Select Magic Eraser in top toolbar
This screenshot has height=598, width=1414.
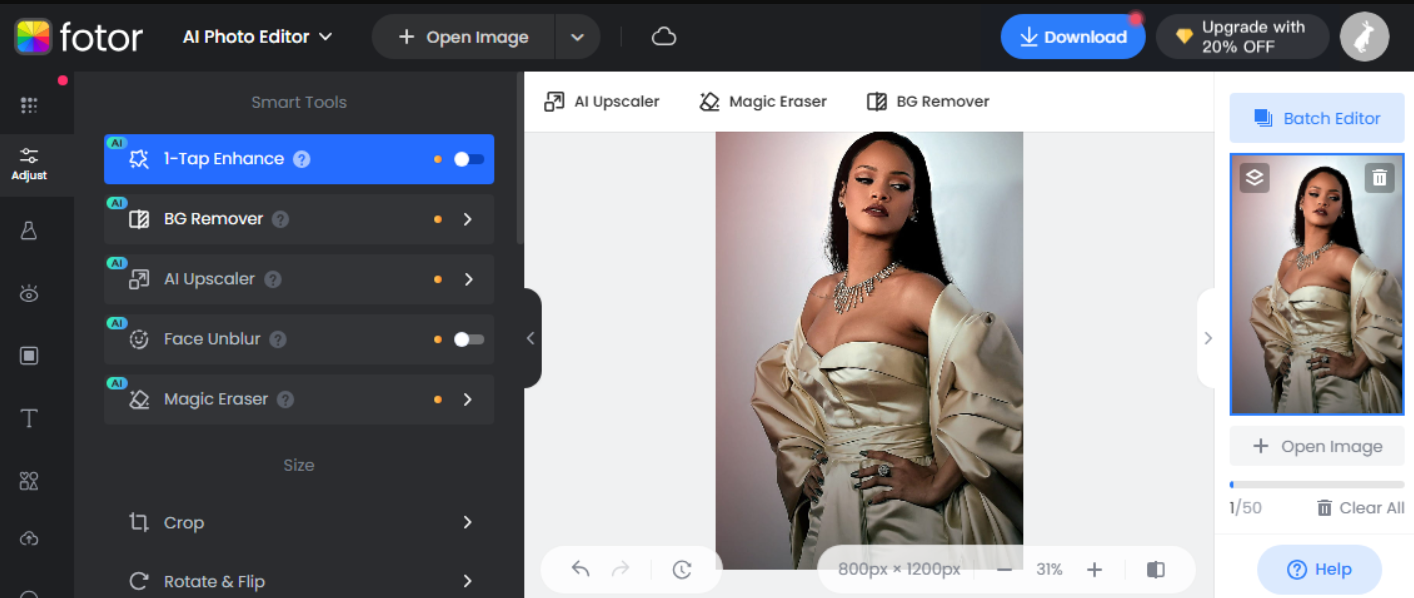(x=763, y=101)
